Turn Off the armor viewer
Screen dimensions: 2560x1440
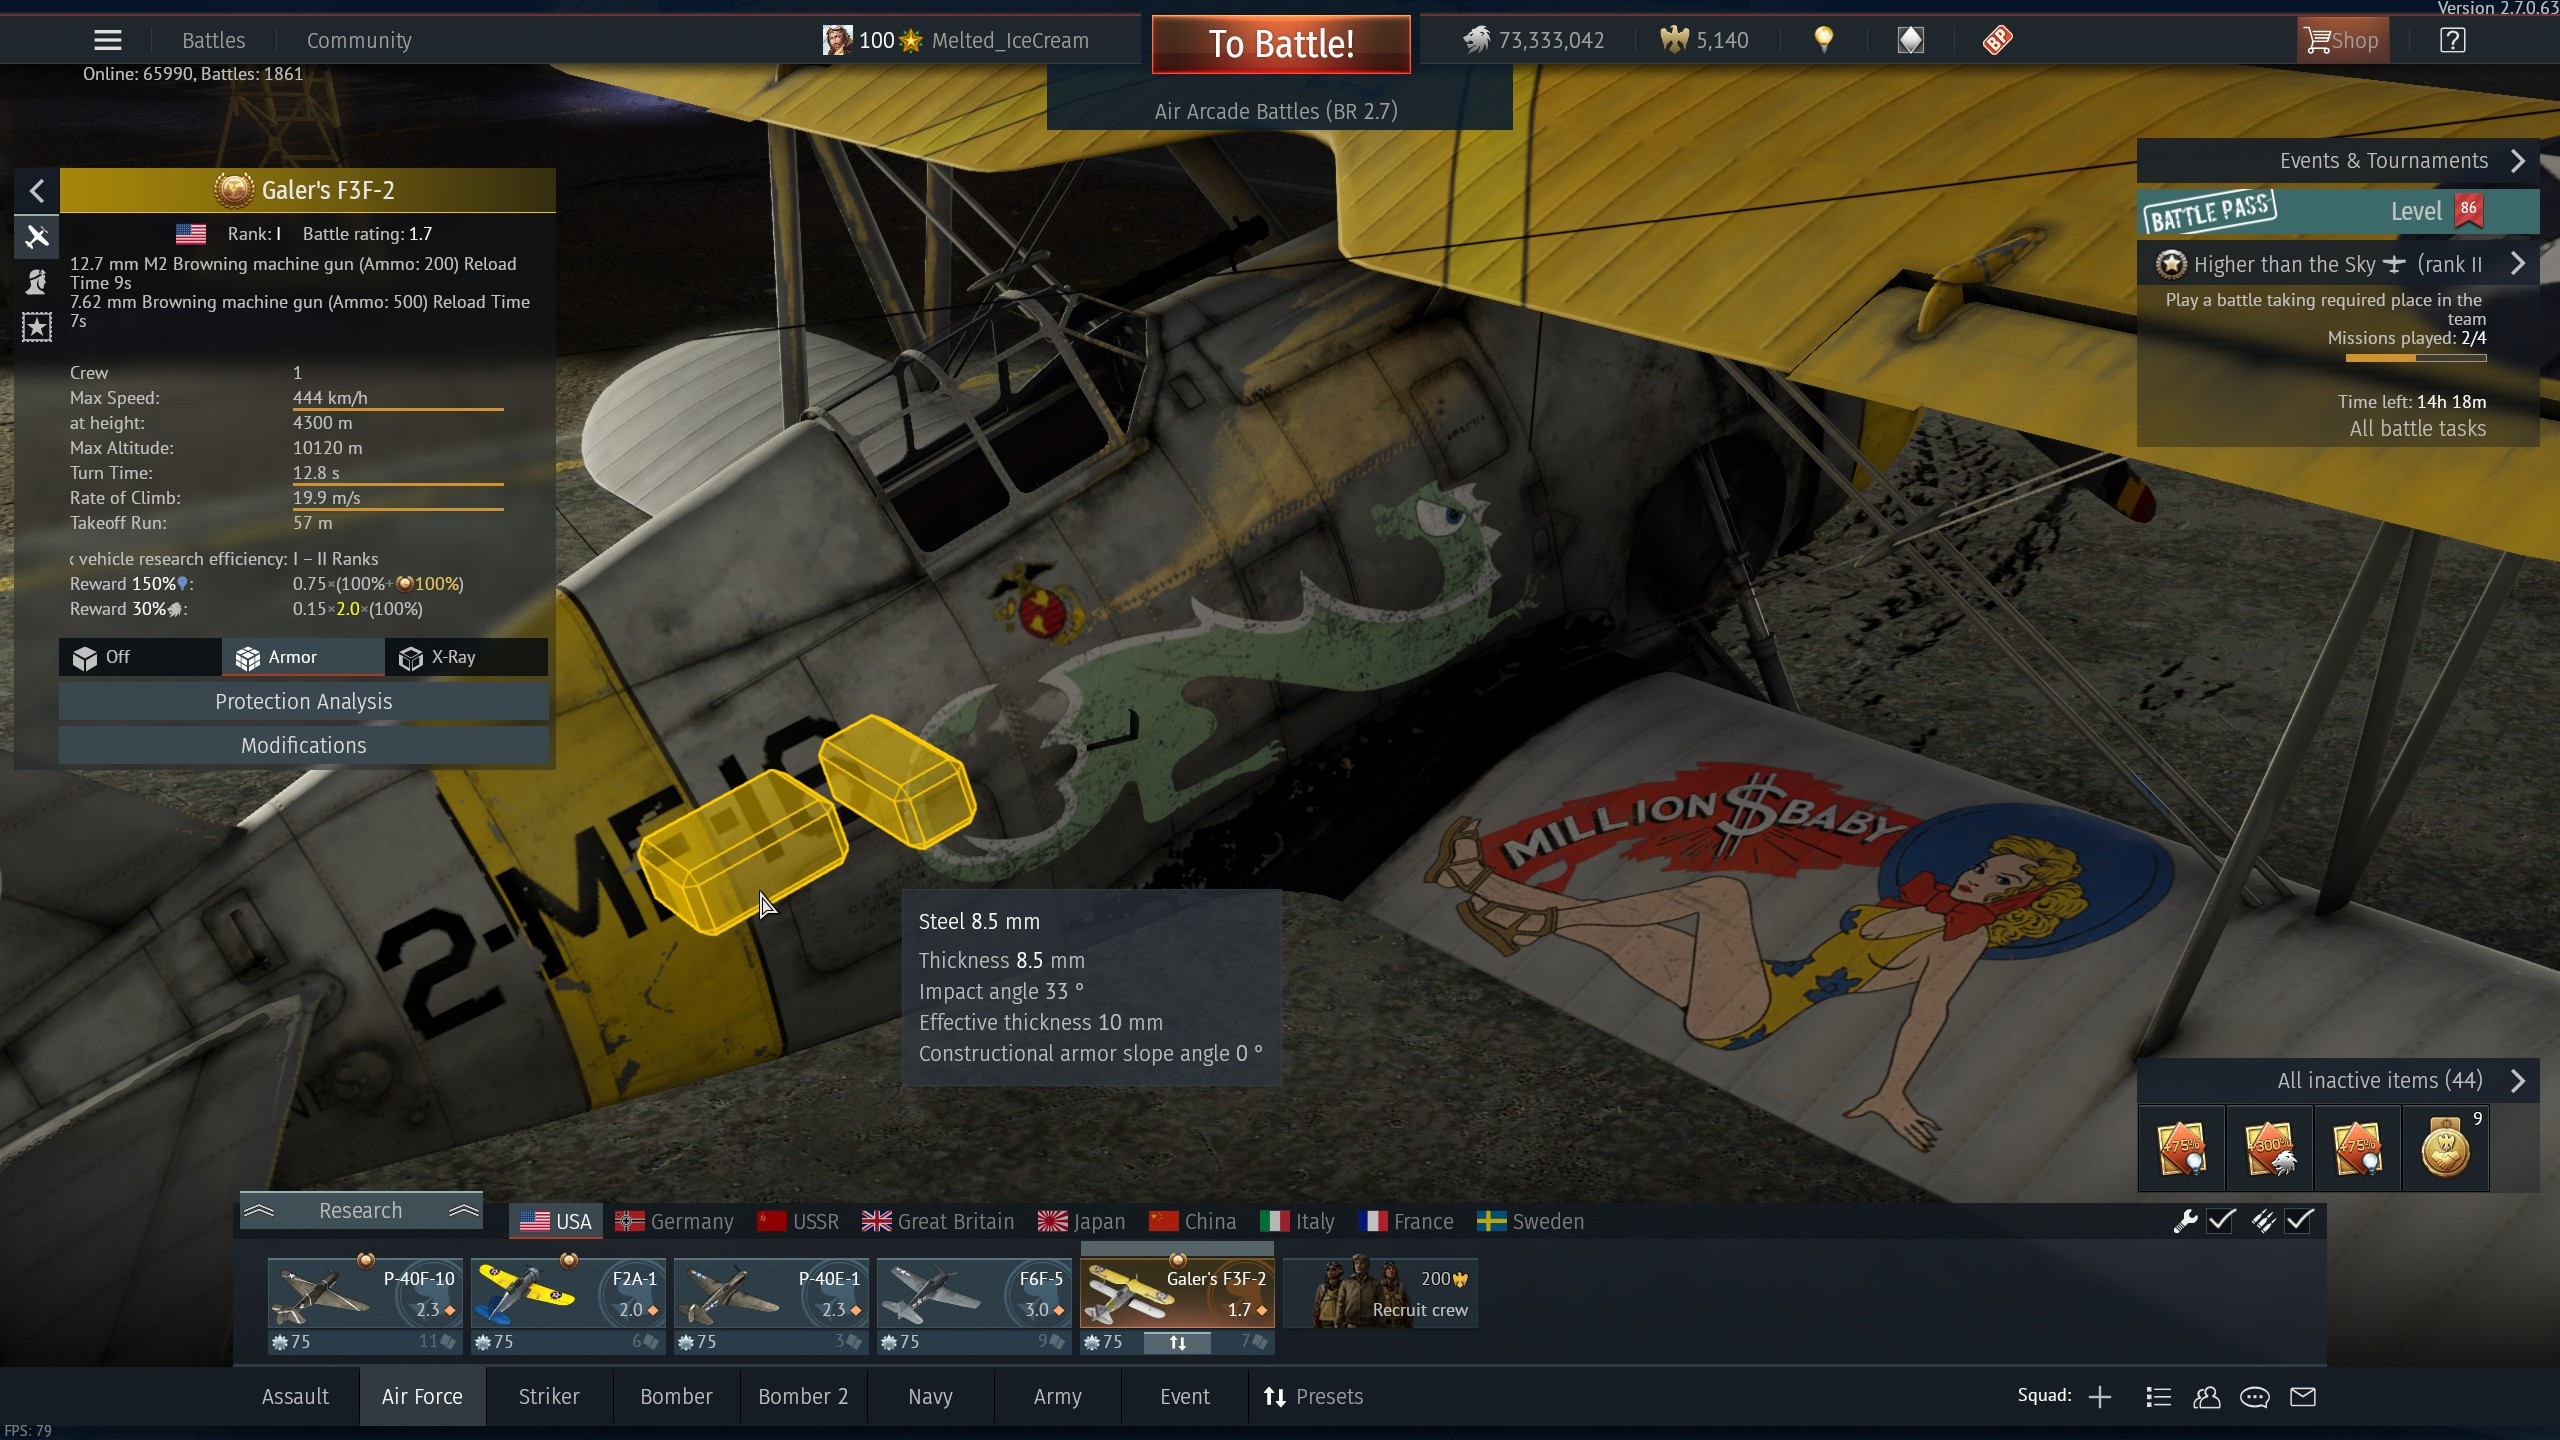pyautogui.click(x=140, y=657)
